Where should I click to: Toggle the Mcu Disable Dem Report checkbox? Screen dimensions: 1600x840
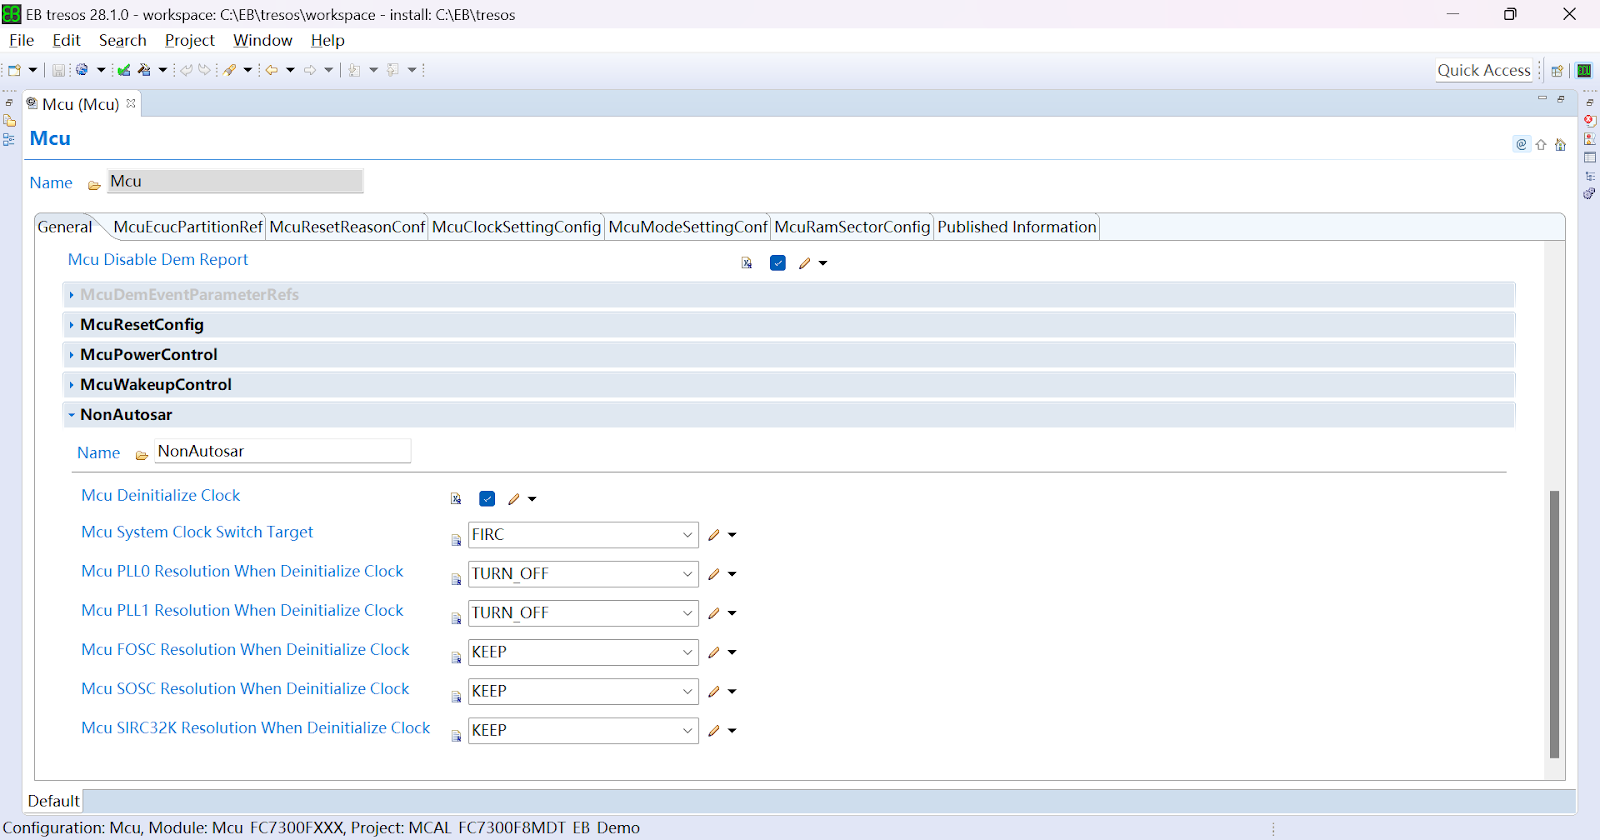[x=778, y=263]
